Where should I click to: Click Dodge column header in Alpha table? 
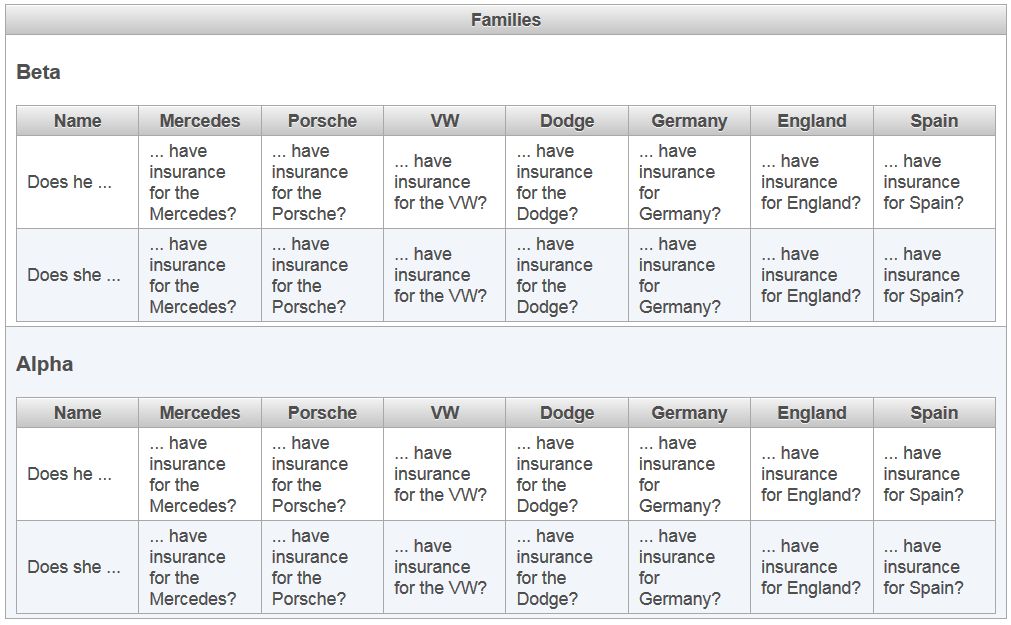(x=567, y=413)
